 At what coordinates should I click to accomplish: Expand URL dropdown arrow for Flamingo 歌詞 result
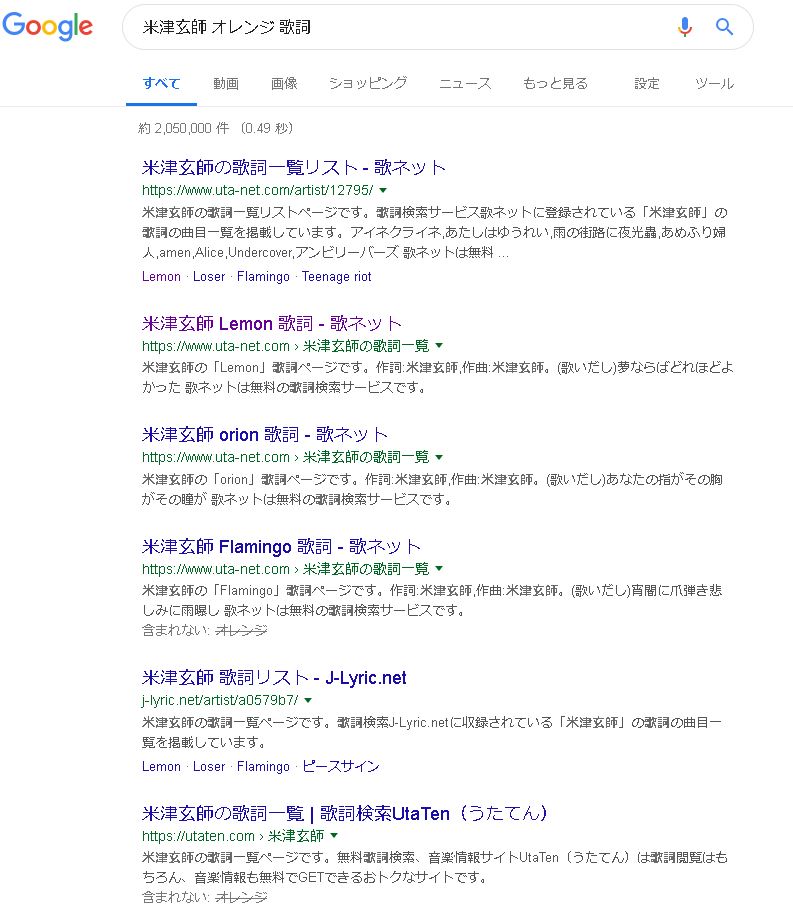(x=439, y=568)
